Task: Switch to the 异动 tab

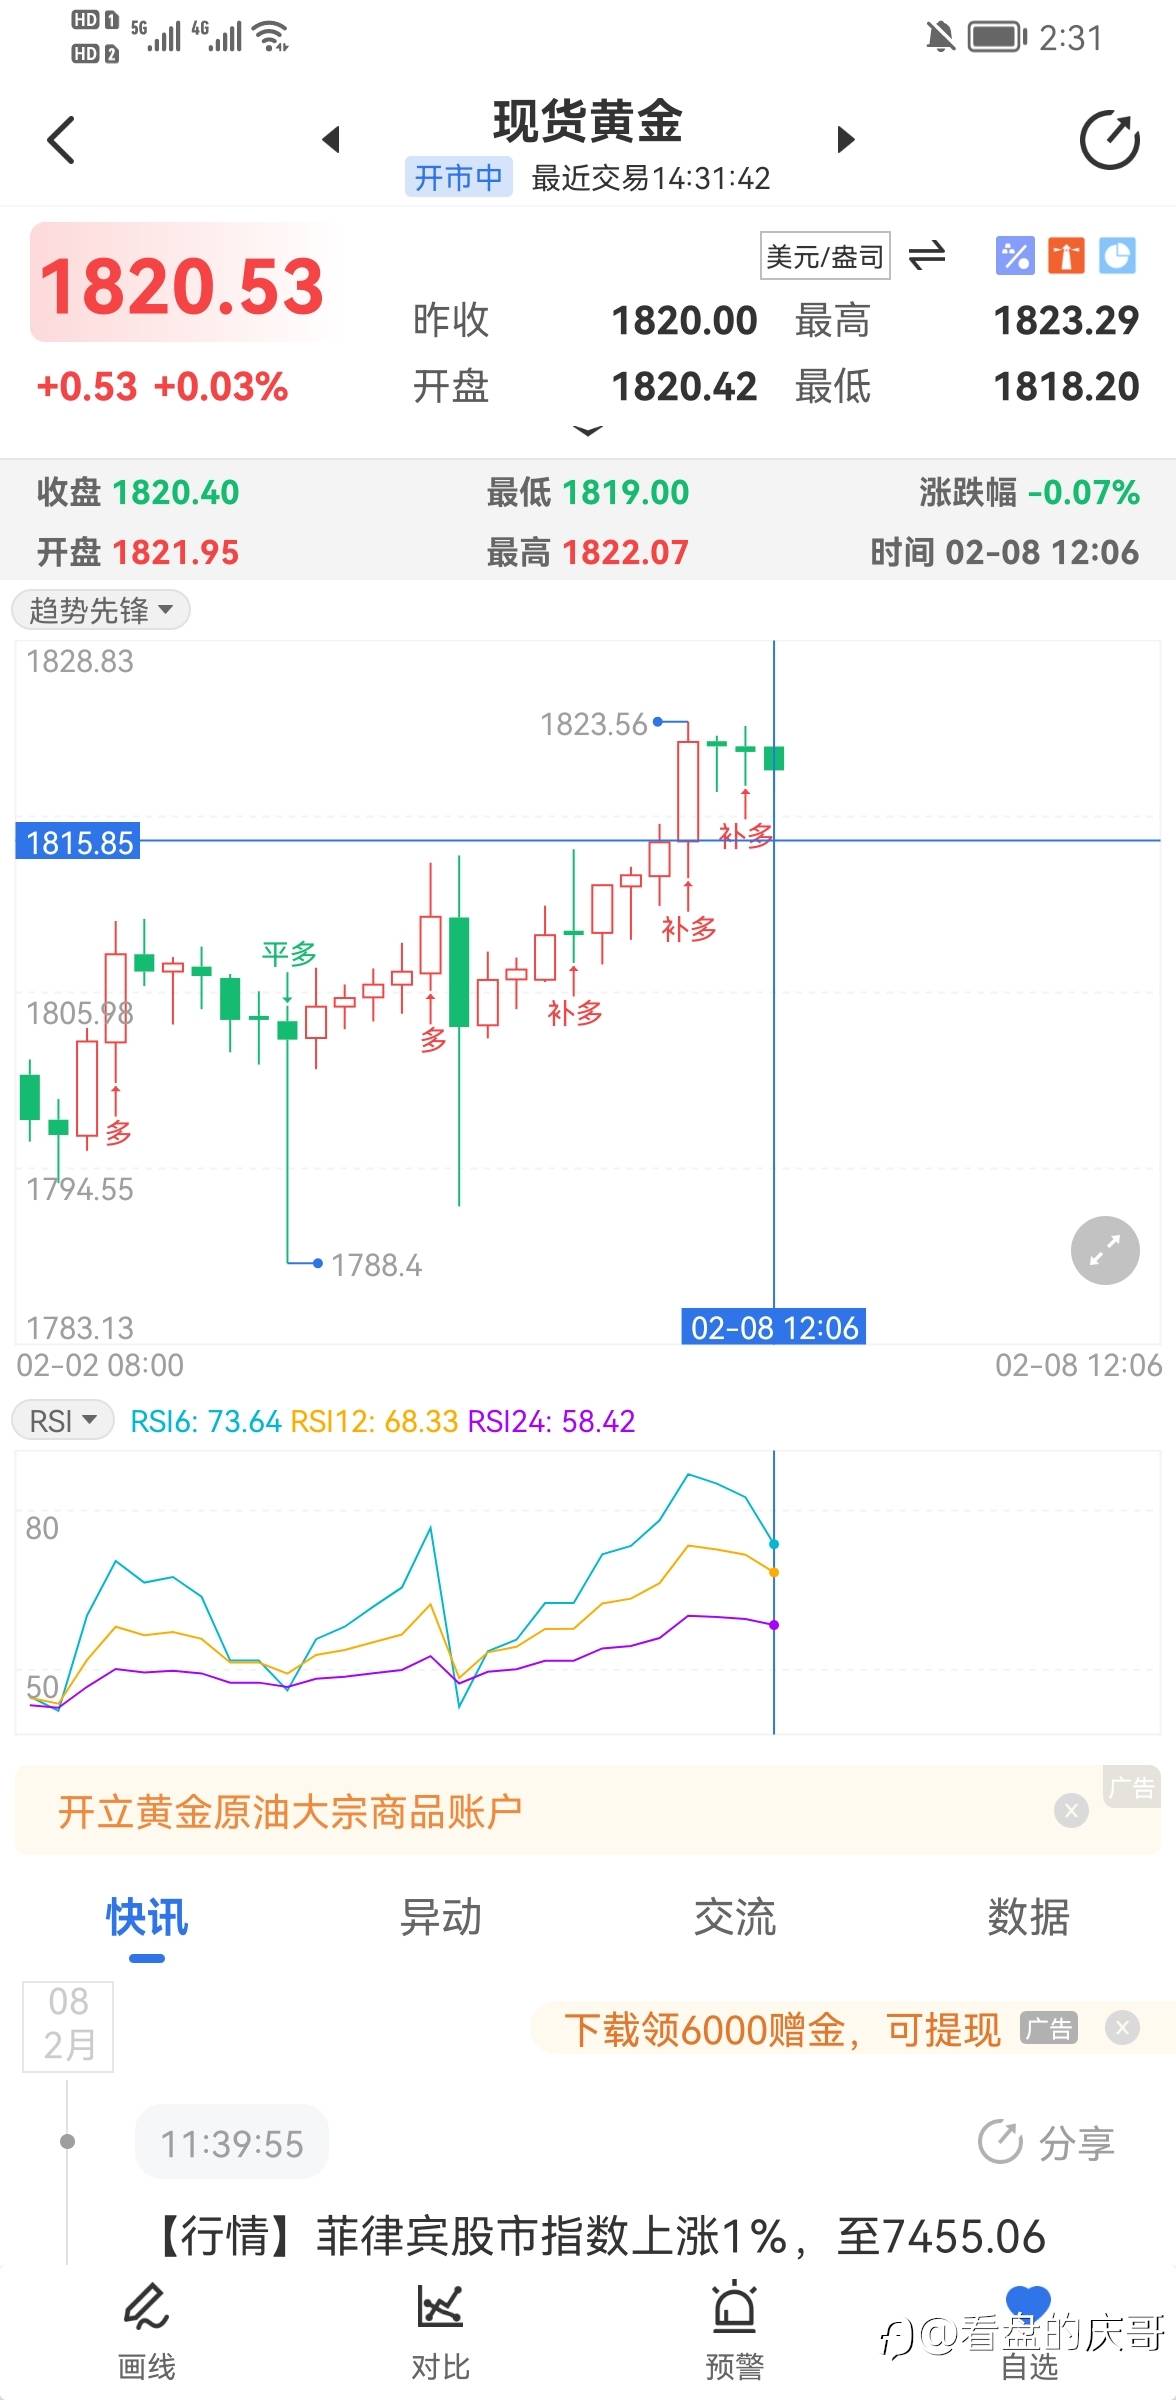Action: click(440, 1917)
